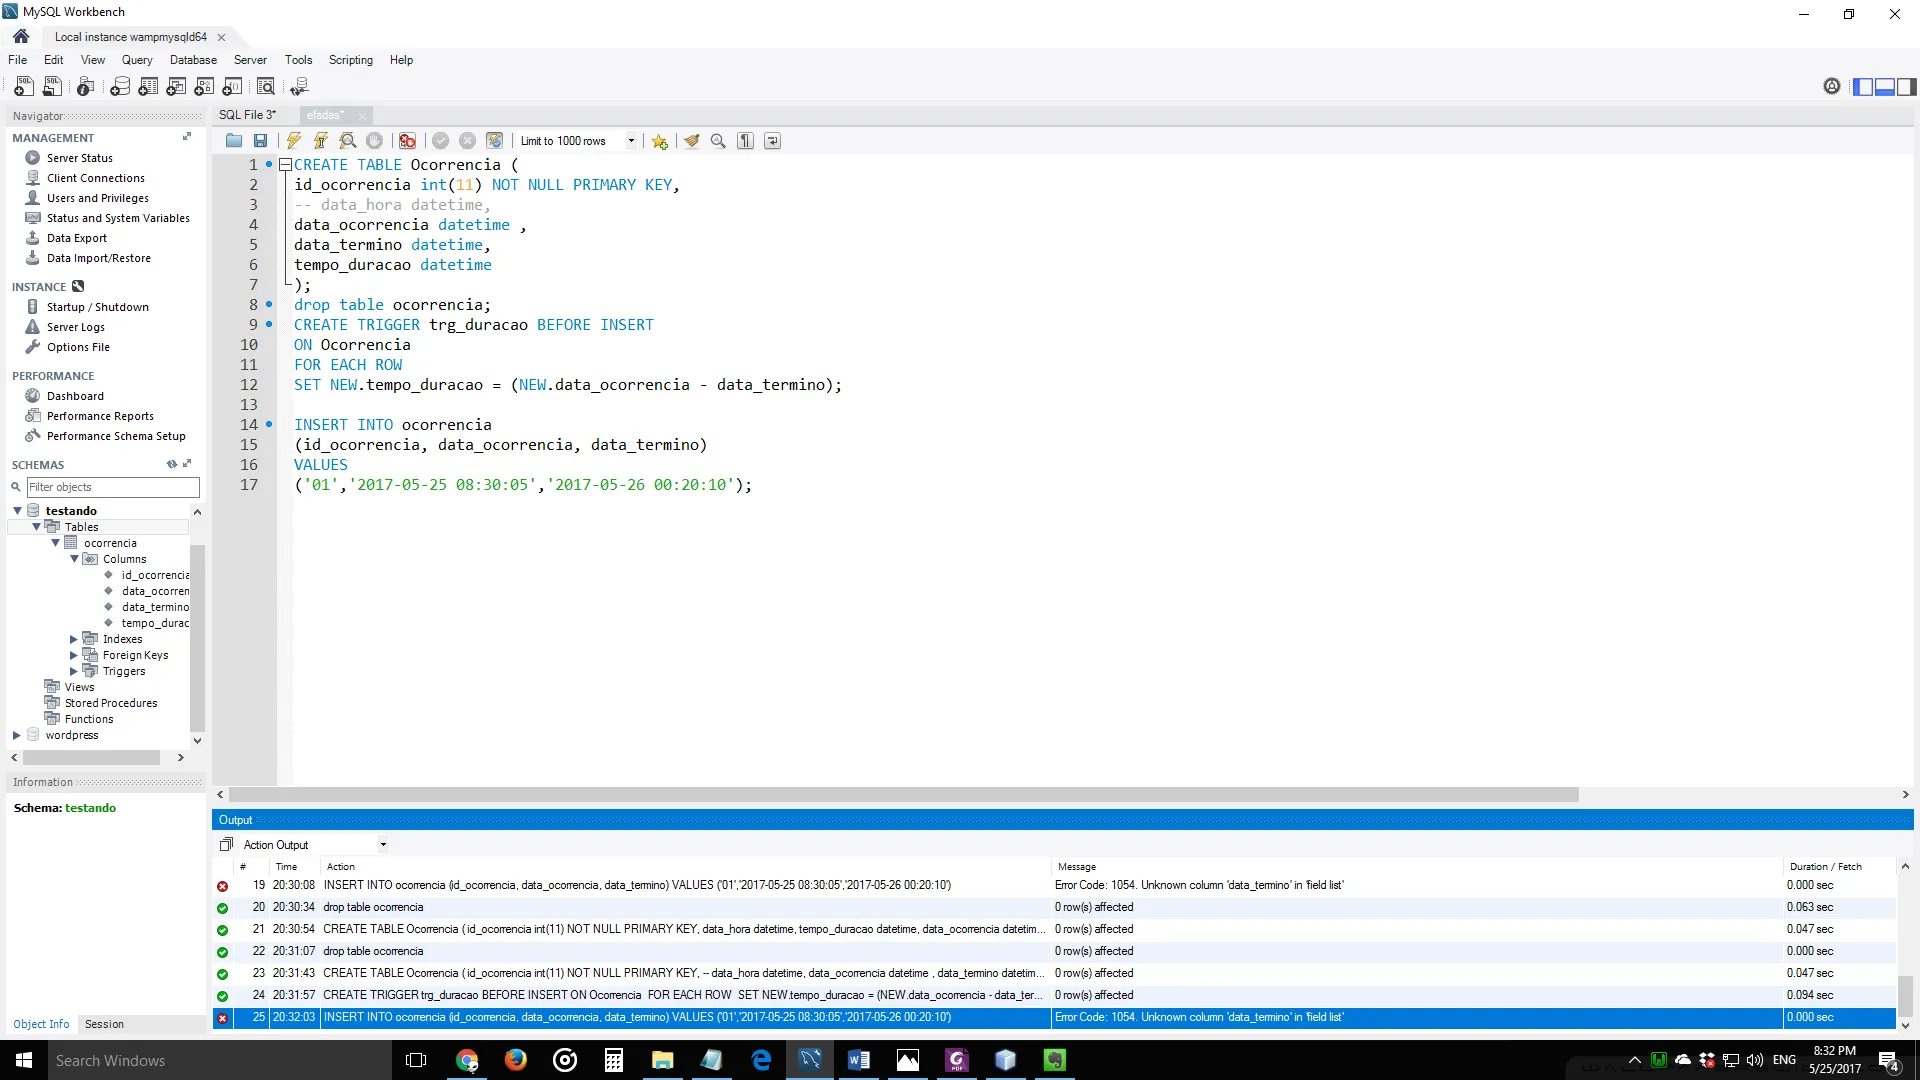Toggle invisible characters pilcrow icon

pos(745,141)
